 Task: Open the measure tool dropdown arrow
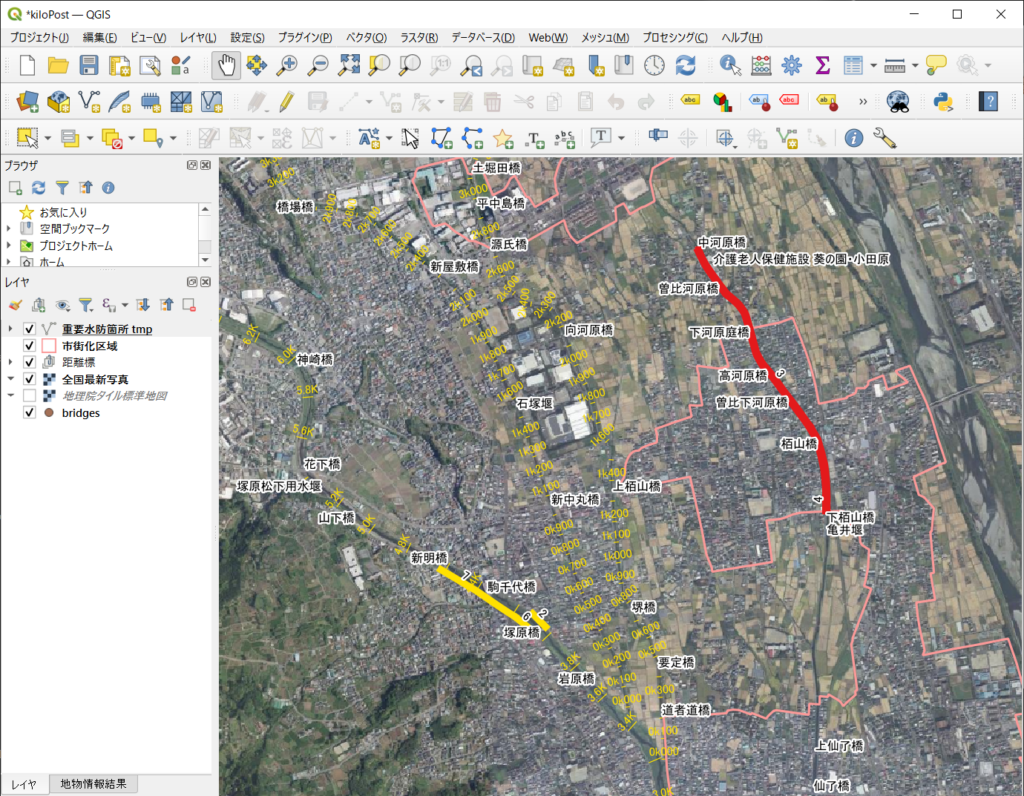pos(914,65)
